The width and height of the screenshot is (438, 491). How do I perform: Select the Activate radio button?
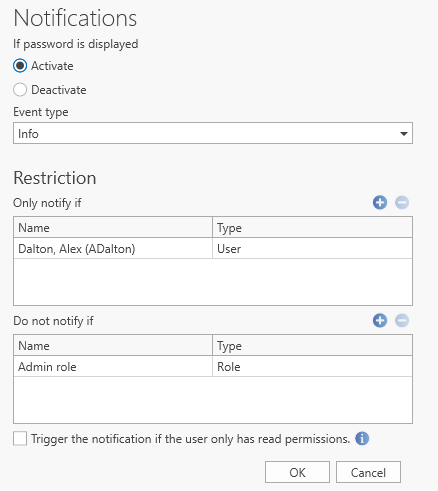[x=20, y=66]
